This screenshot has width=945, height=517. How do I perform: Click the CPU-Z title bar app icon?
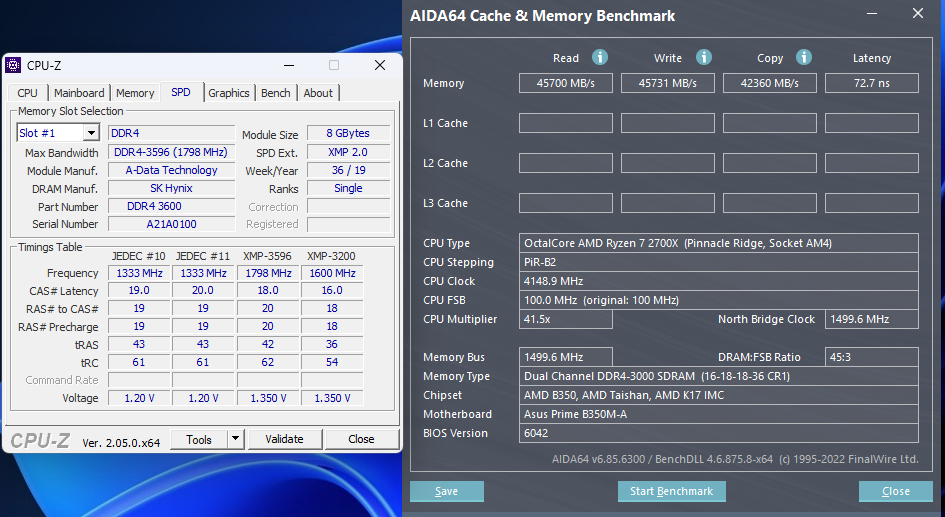[x=13, y=65]
